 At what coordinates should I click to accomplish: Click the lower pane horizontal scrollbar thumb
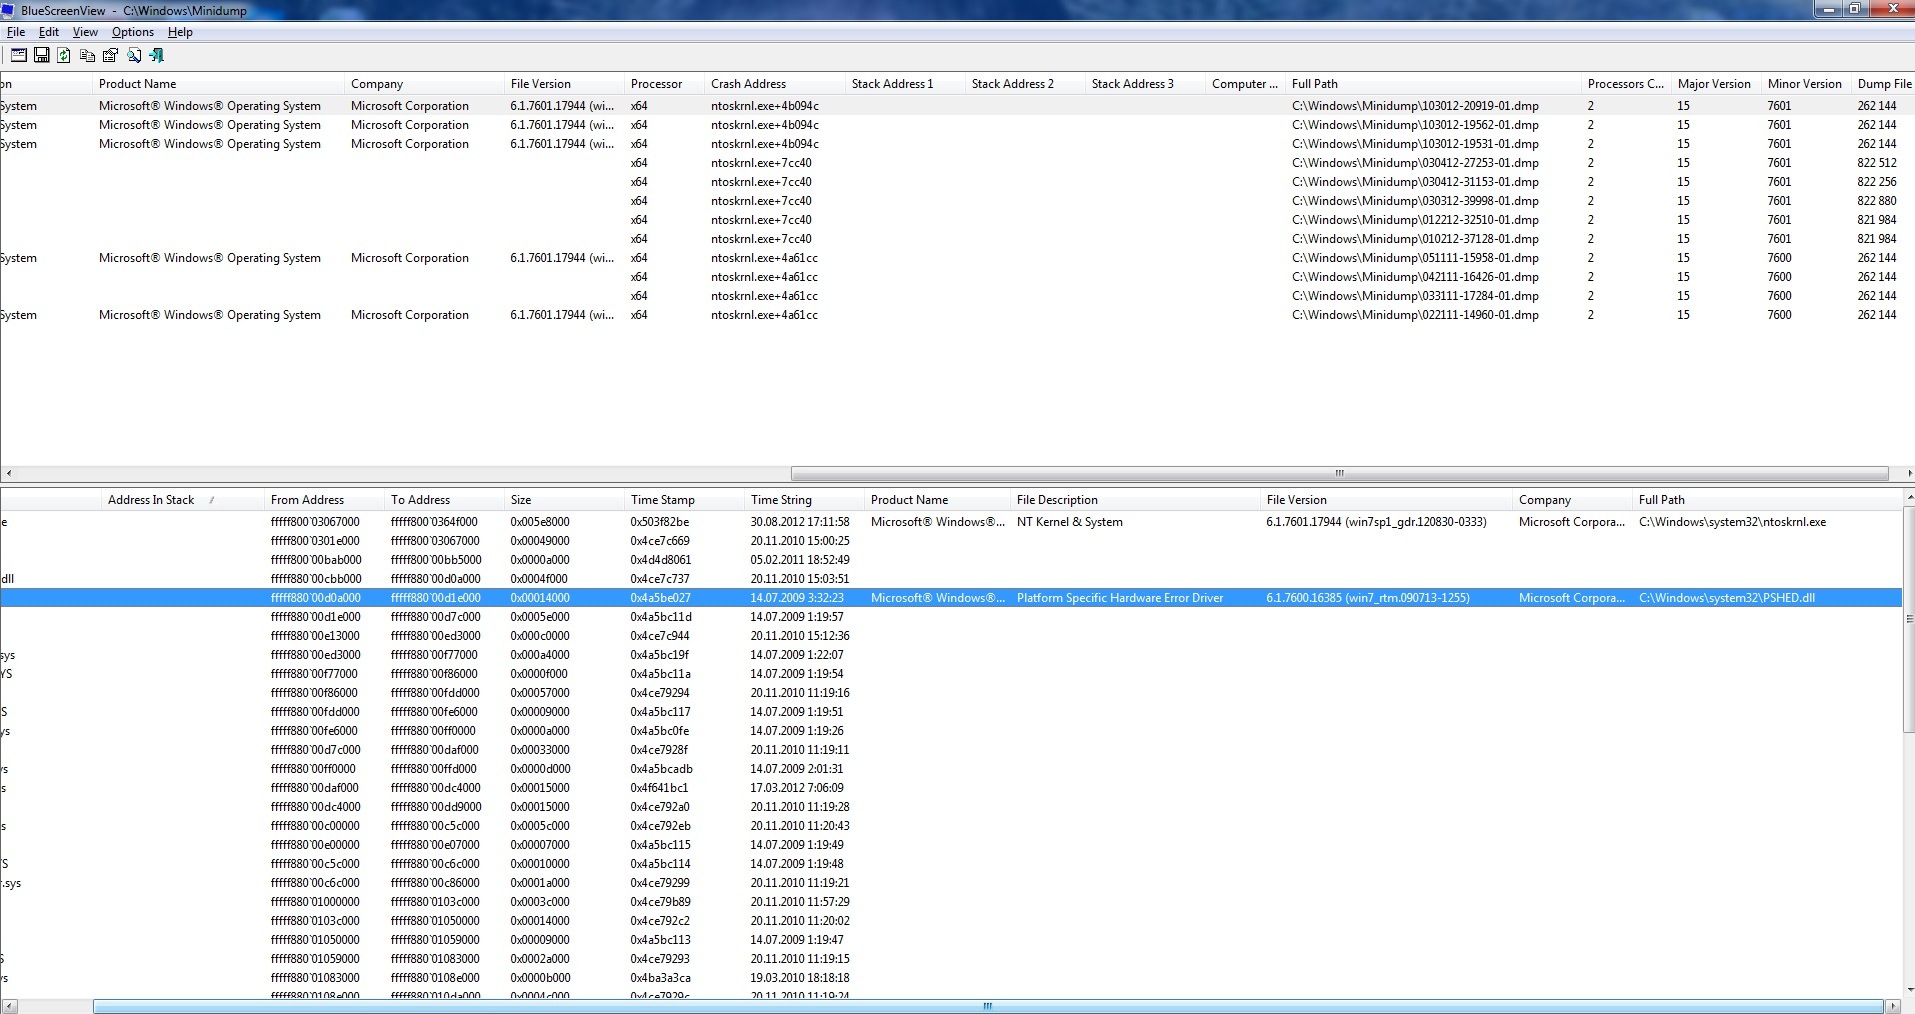point(988,1006)
